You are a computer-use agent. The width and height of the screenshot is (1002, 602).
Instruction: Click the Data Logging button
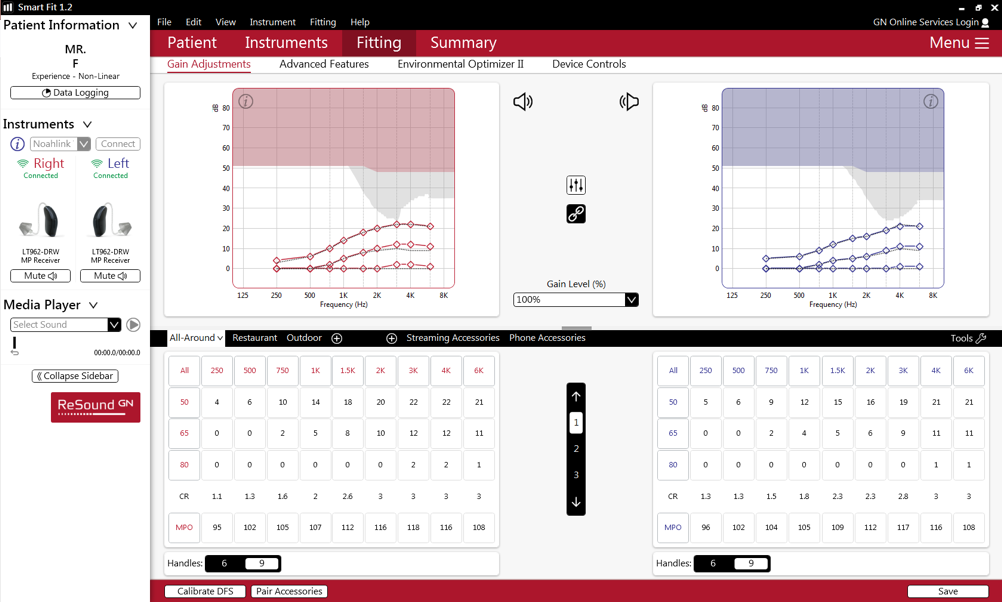75,93
